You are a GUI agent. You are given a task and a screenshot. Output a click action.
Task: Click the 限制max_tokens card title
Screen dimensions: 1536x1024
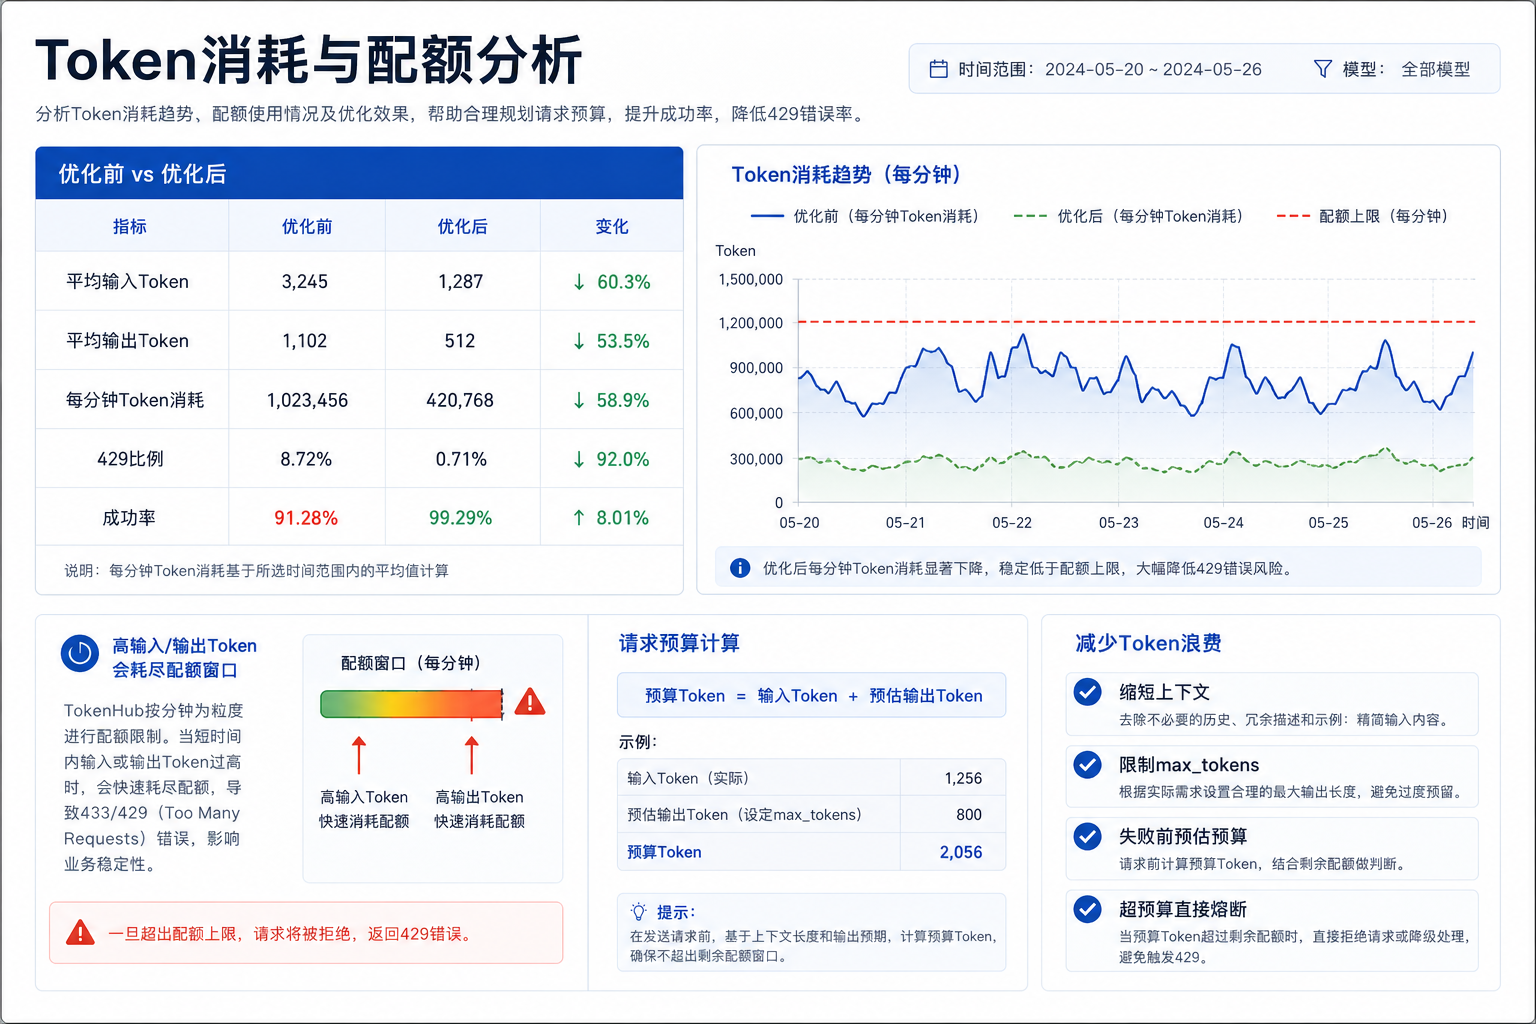[1189, 765]
